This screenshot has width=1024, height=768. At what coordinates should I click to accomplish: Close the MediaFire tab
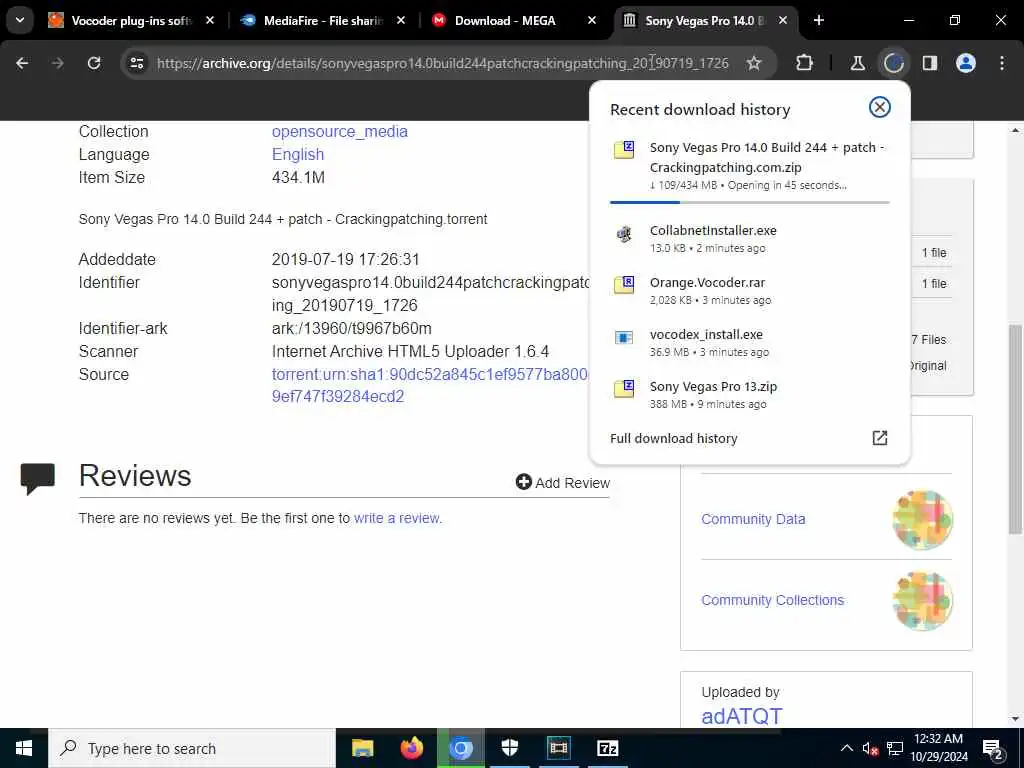click(401, 21)
